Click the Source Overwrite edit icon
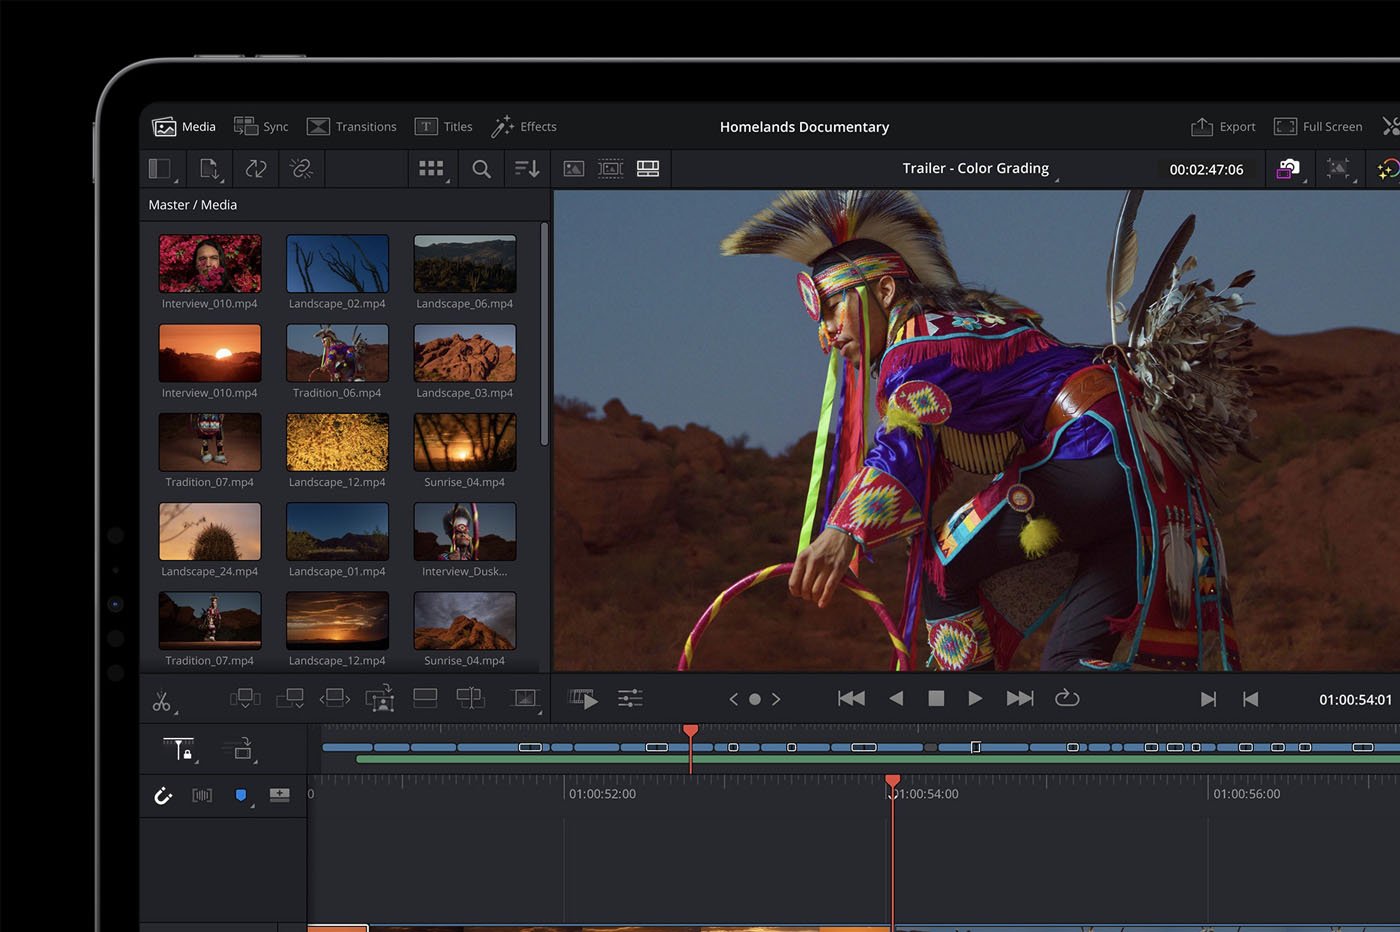This screenshot has width=1400, height=932. pyautogui.click(x=470, y=698)
